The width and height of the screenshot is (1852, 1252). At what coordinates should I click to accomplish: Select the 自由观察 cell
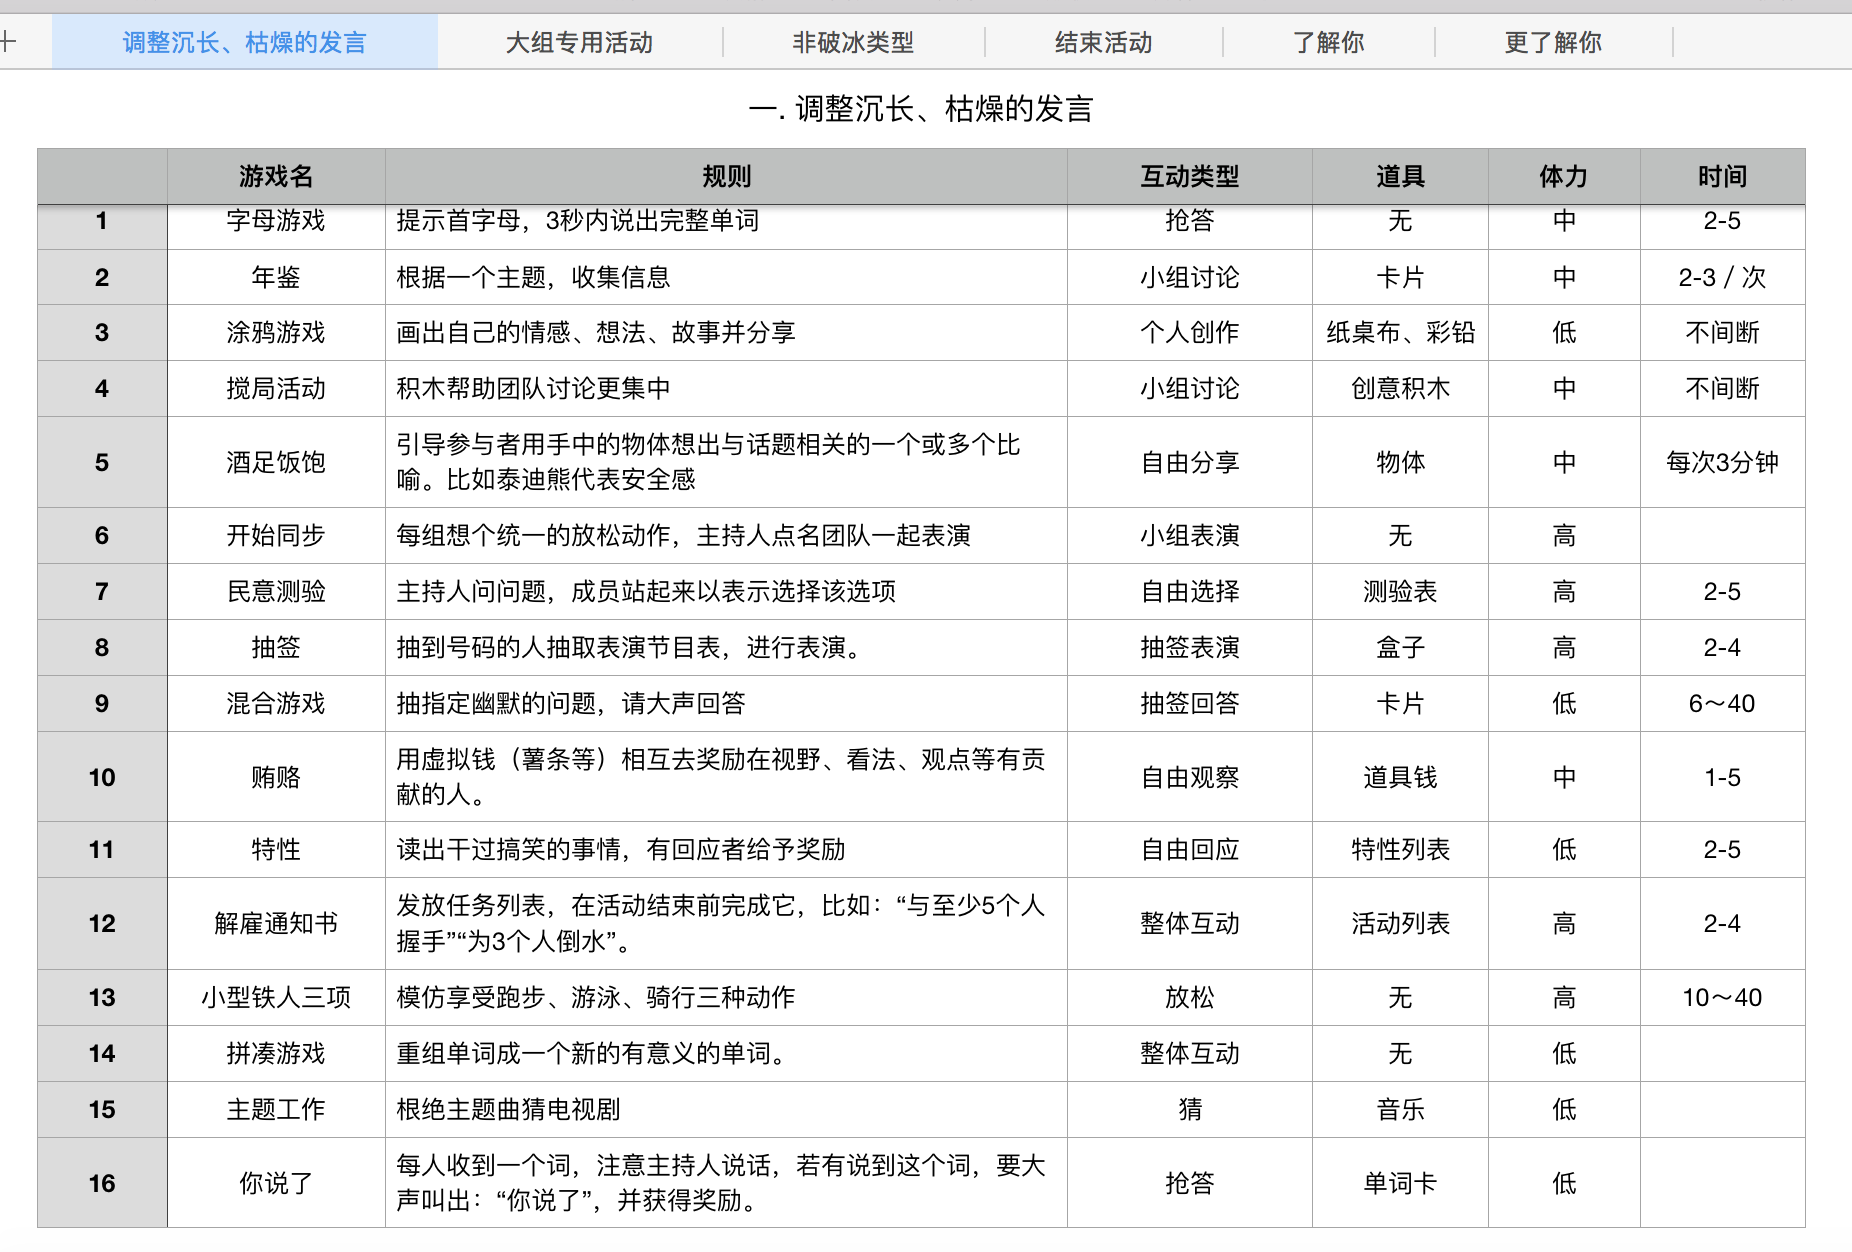tap(1190, 777)
